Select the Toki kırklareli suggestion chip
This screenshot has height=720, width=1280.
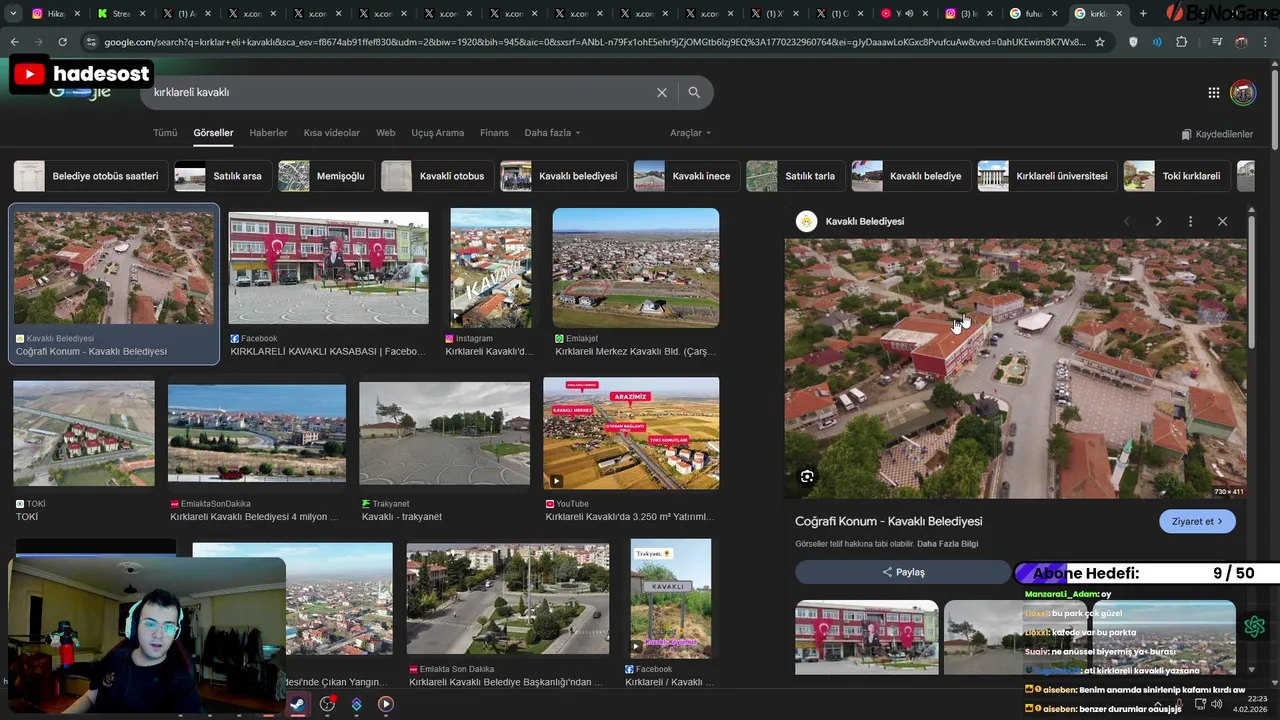pyautogui.click(x=1177, y=176)
